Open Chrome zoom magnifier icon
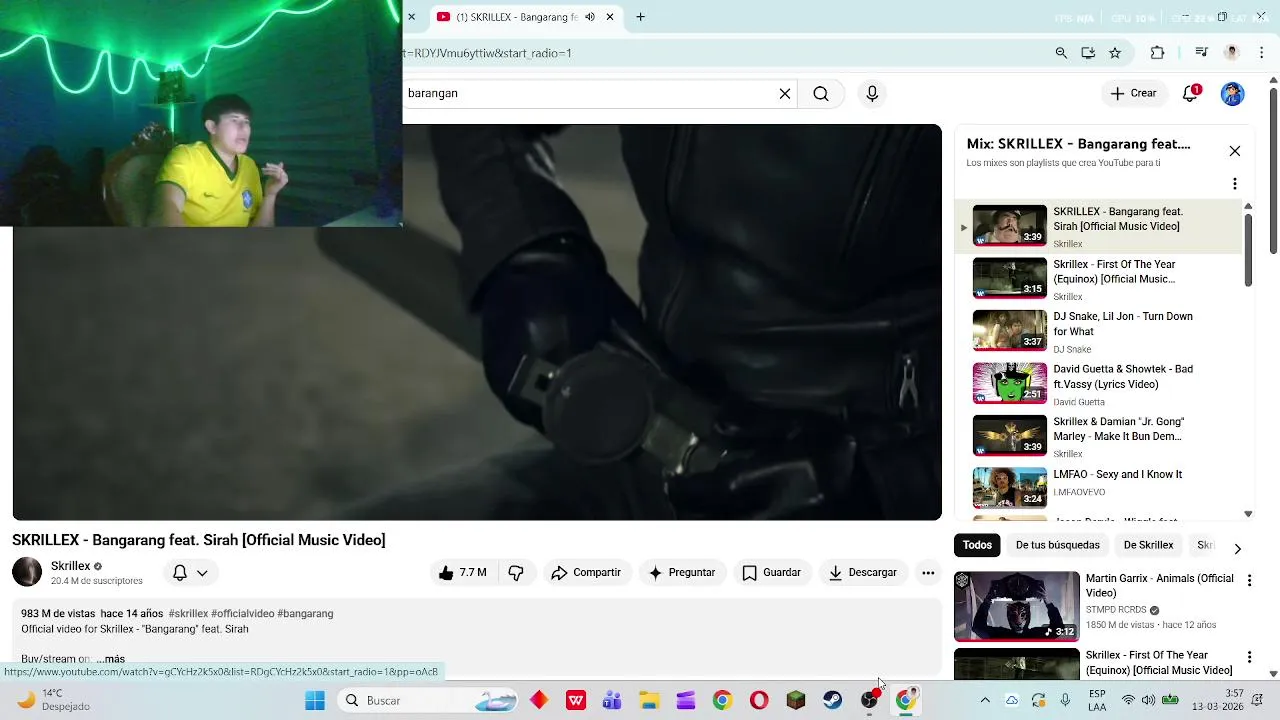 (1061, 53)
